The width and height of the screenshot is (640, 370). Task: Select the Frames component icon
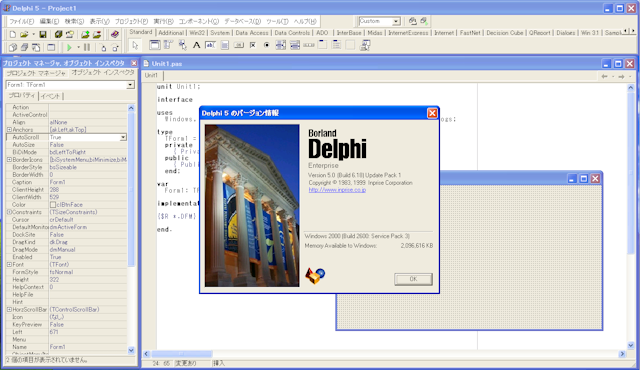(155, 45)
